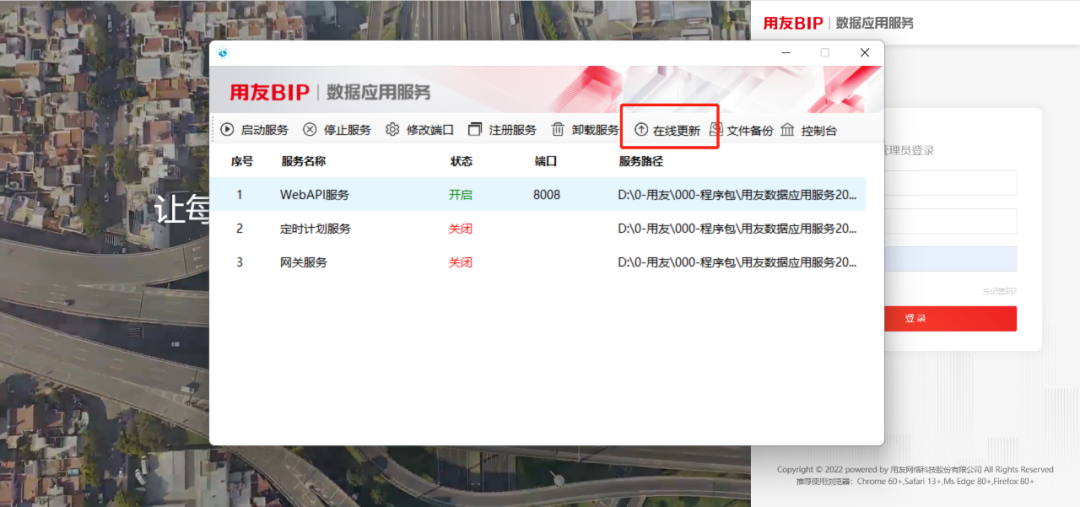Click sequence number 3 in the list

click(240, 262)
